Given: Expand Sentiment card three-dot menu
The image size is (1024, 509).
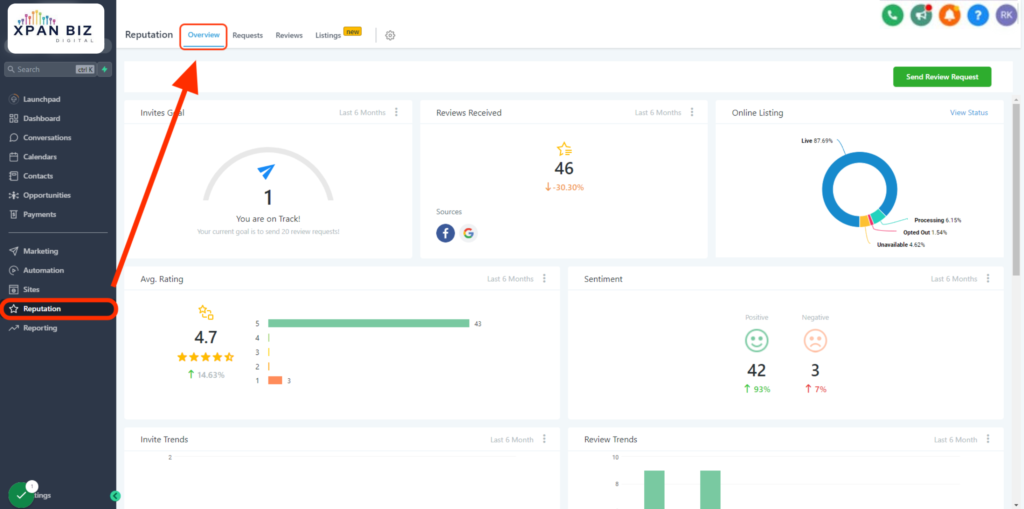Looking at the screenshot, I should [988, 279].
